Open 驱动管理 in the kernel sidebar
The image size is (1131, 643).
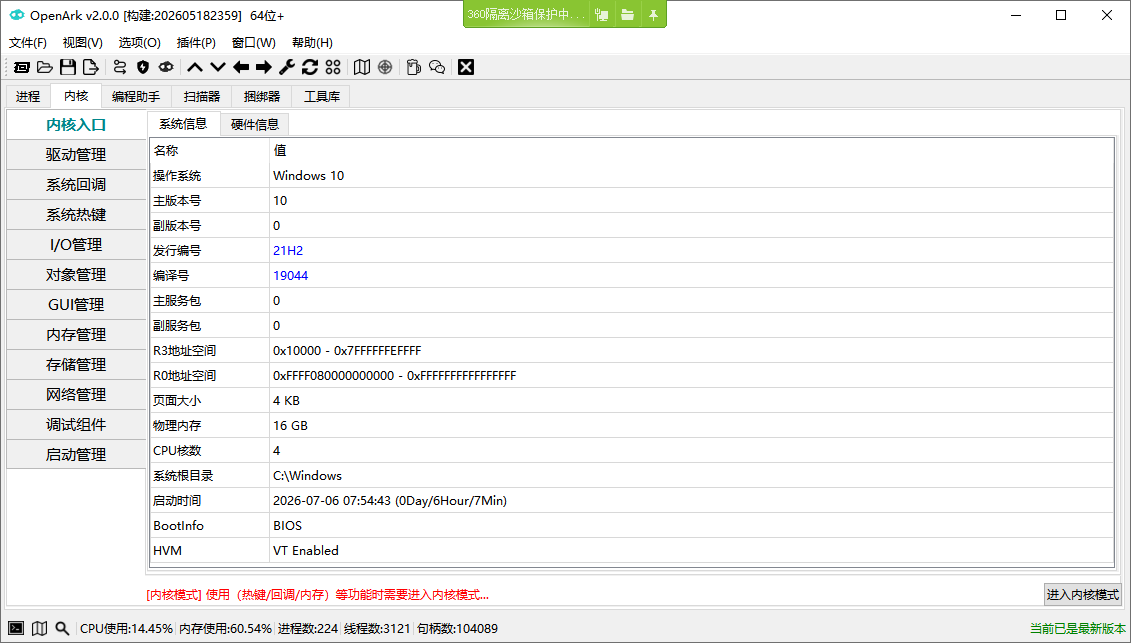(x=76, y=154)
